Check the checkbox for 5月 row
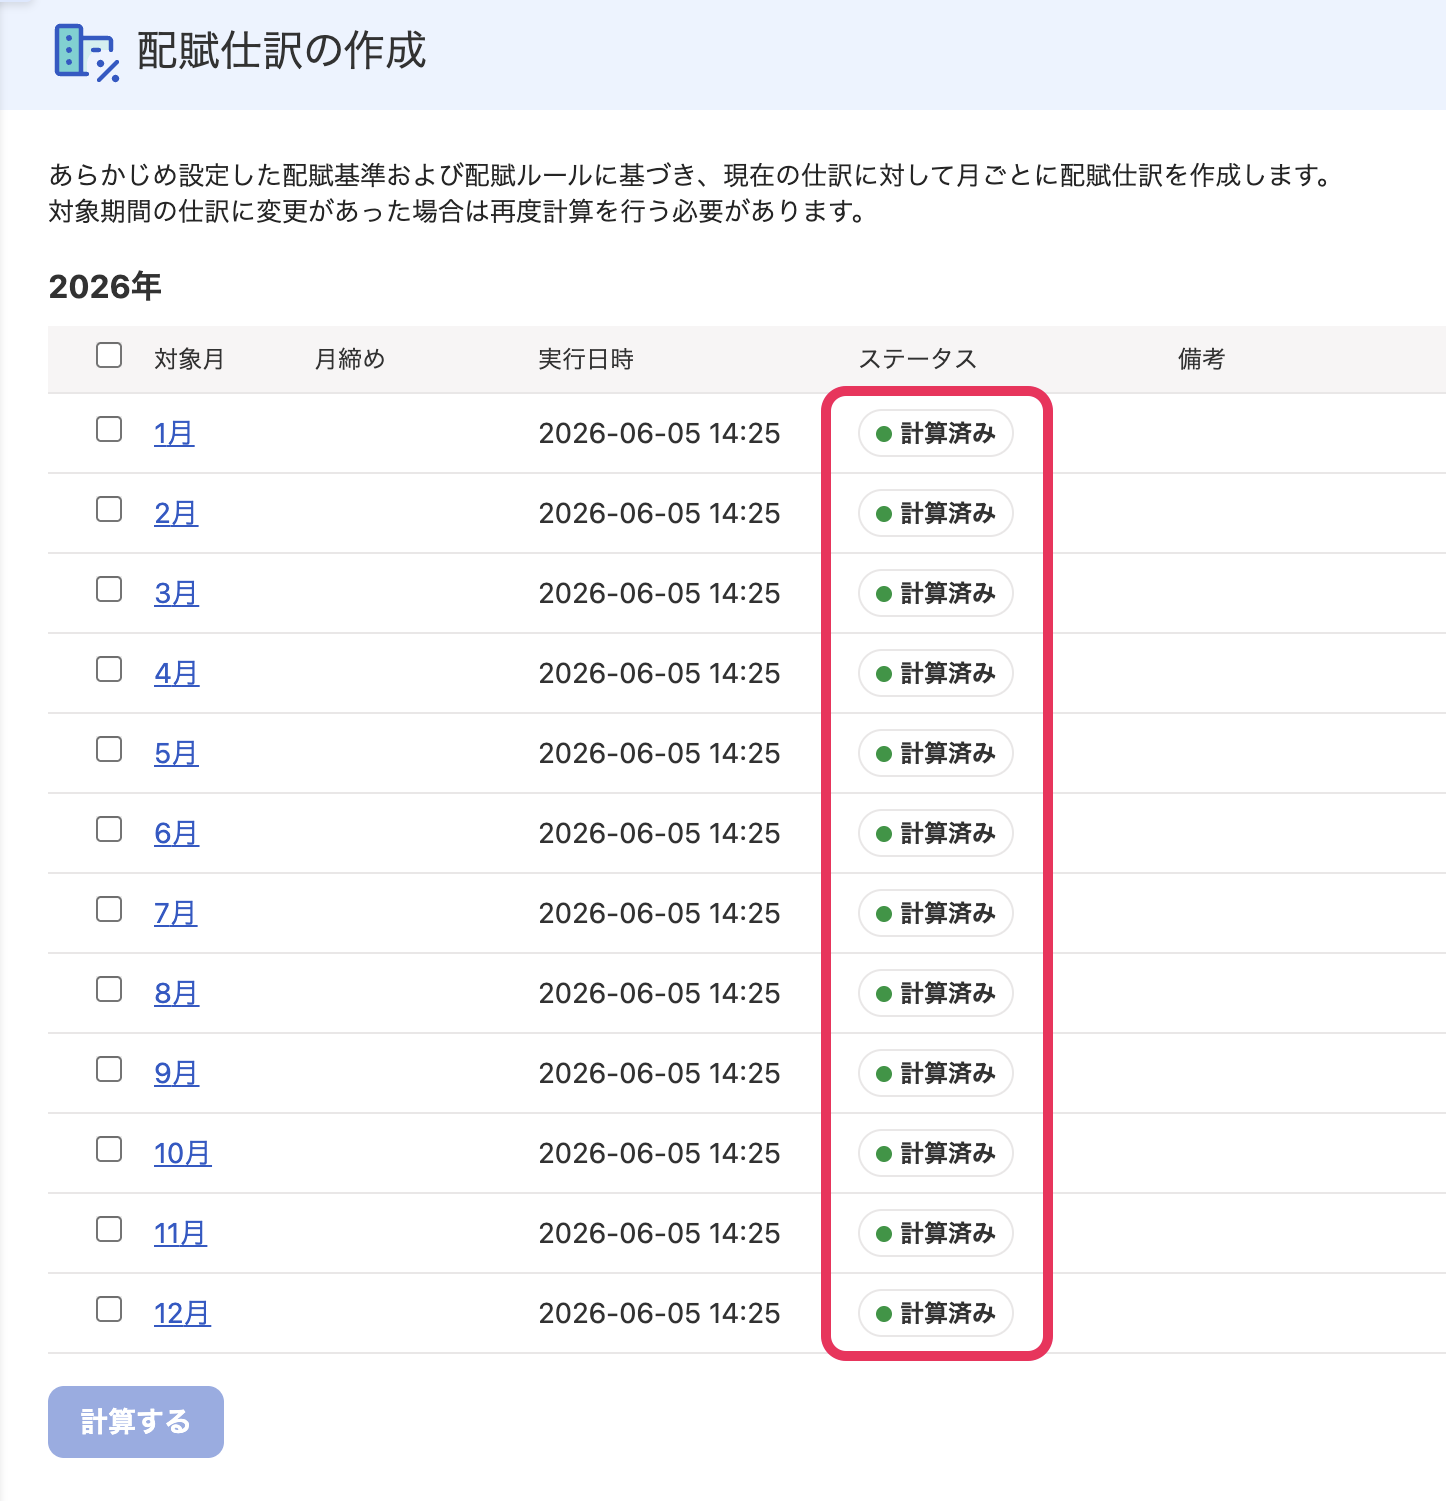This screenshot has width=1446, height=1501. 109,749
